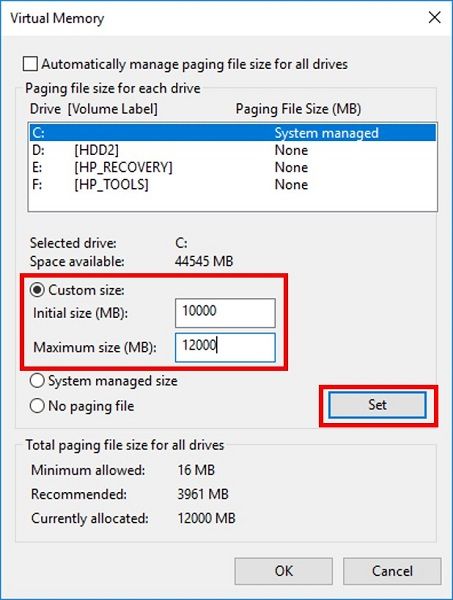
Task: Confirm changes with the OK button
Action: pos(284,571)
